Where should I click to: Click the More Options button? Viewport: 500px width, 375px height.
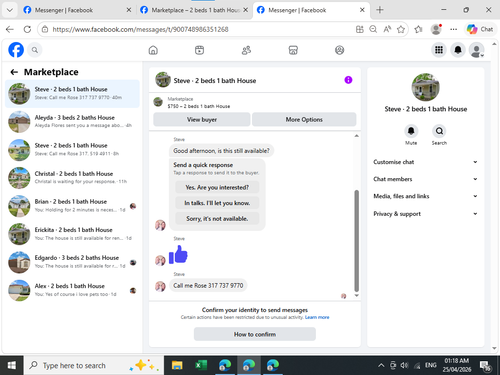[304, 119]
